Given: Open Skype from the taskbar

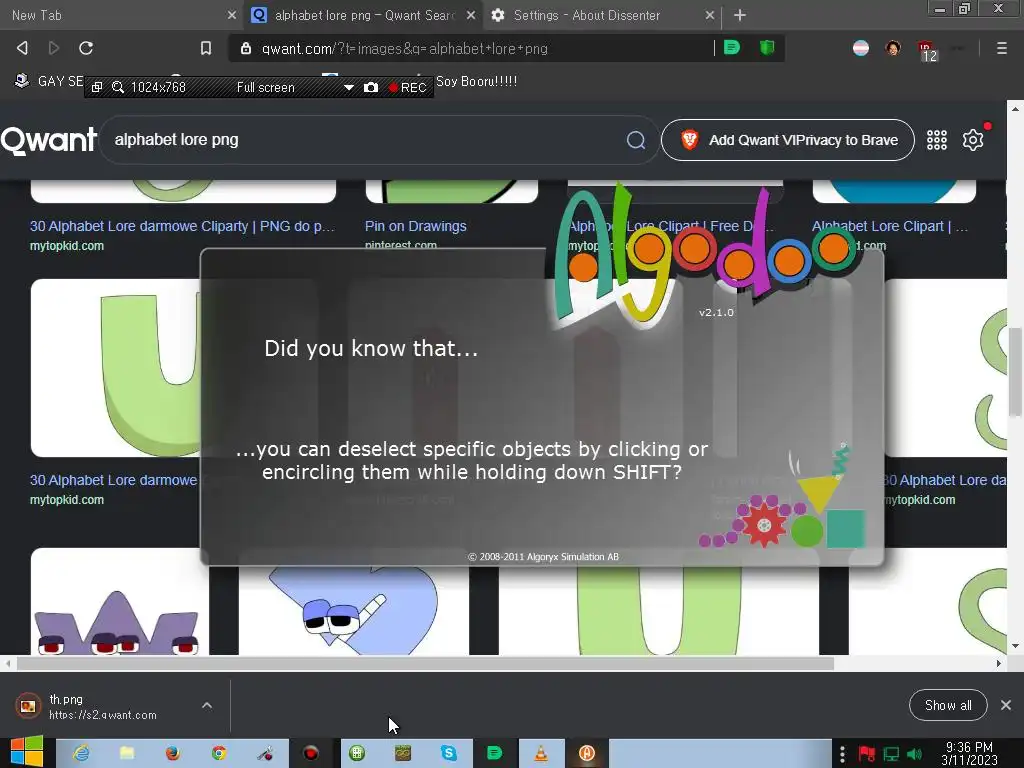Looking at the screenshot, I should tap(449, 753).
